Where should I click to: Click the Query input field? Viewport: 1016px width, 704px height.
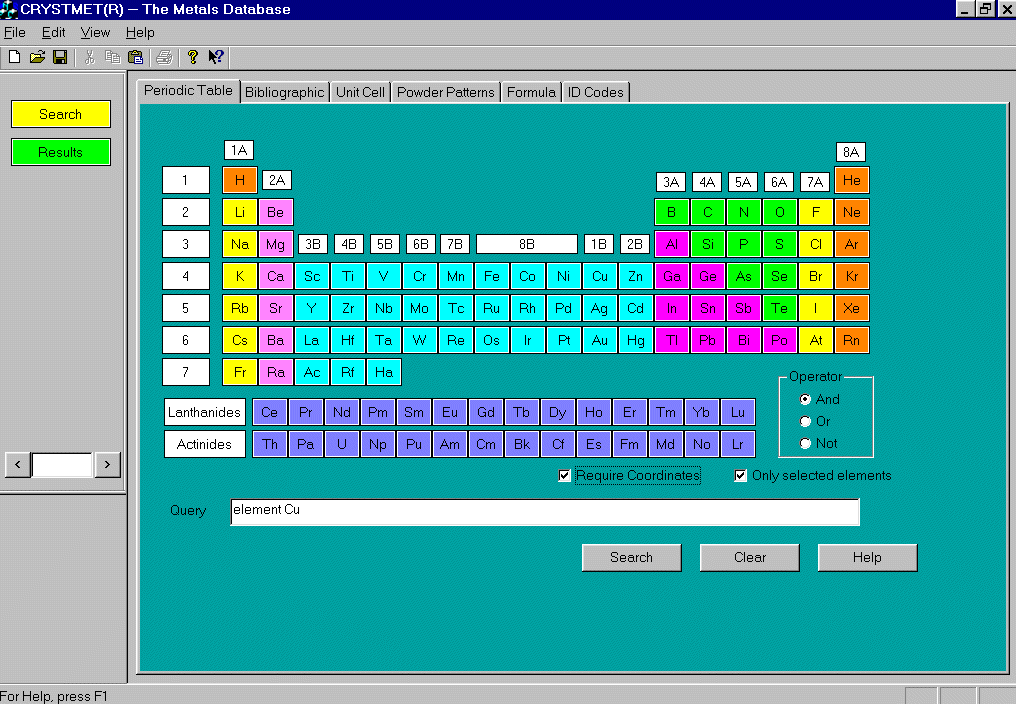(545, 511)
